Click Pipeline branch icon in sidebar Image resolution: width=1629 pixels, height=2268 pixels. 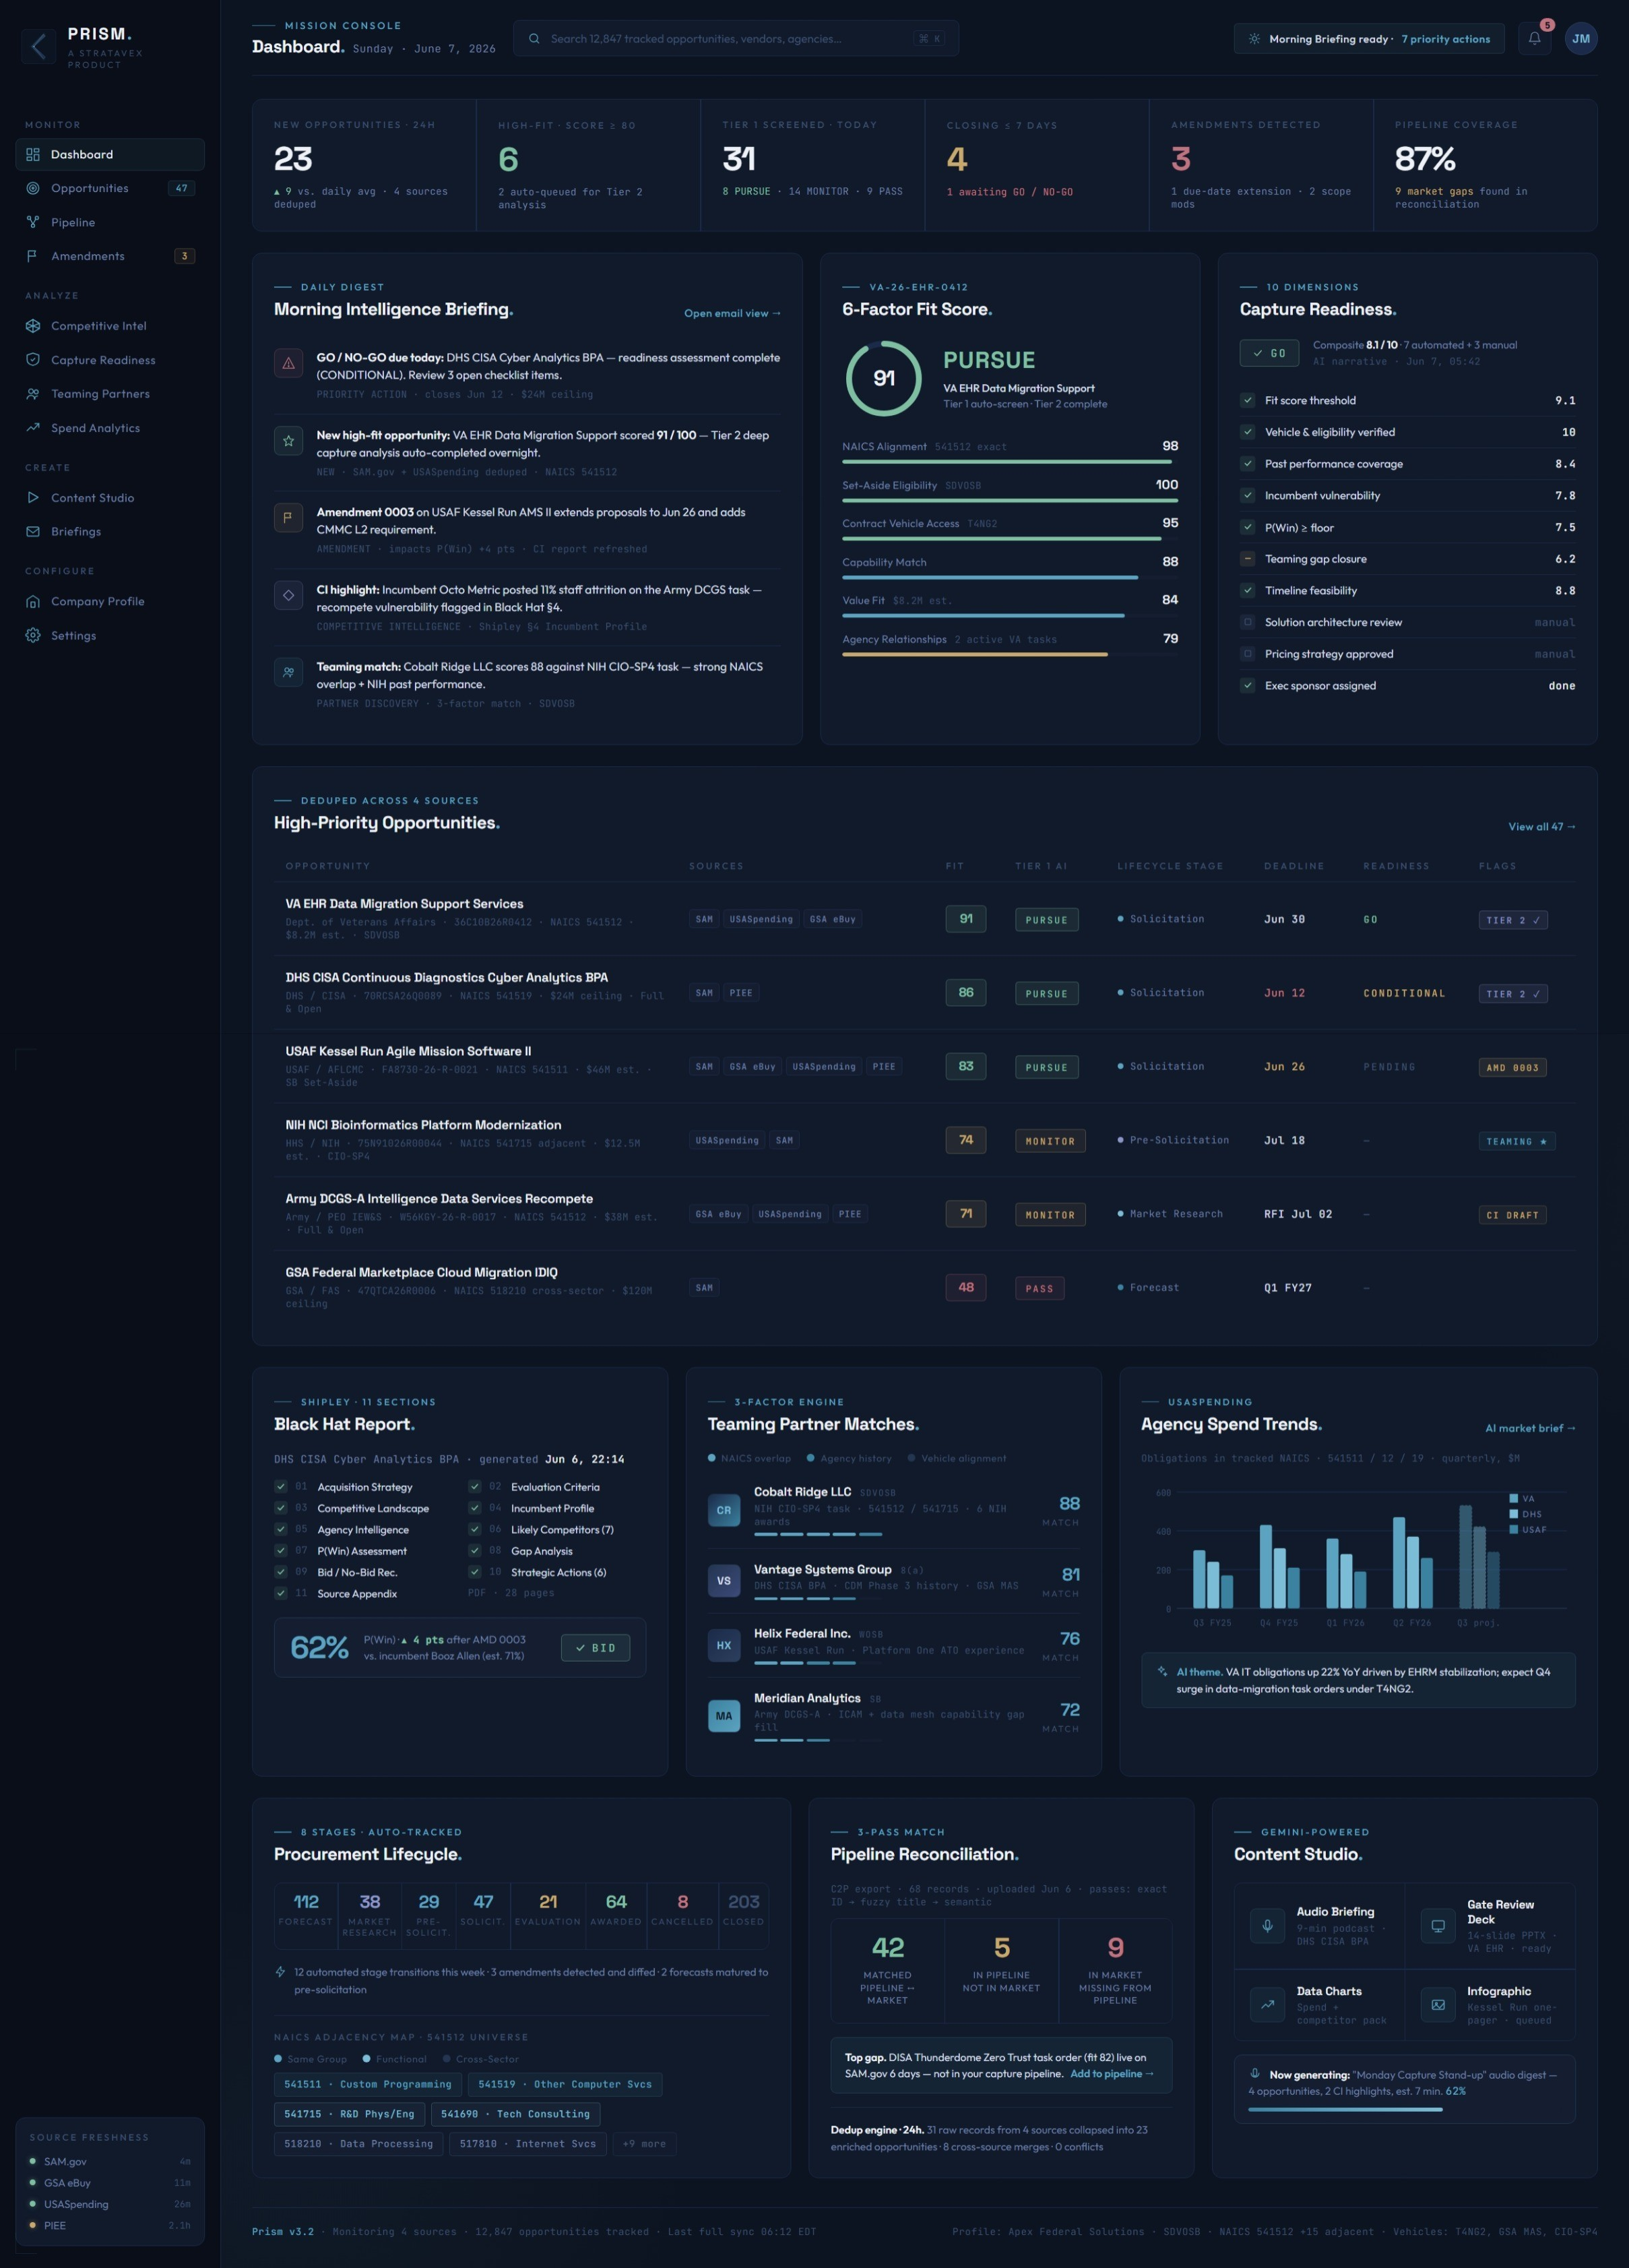coord(33,222)
